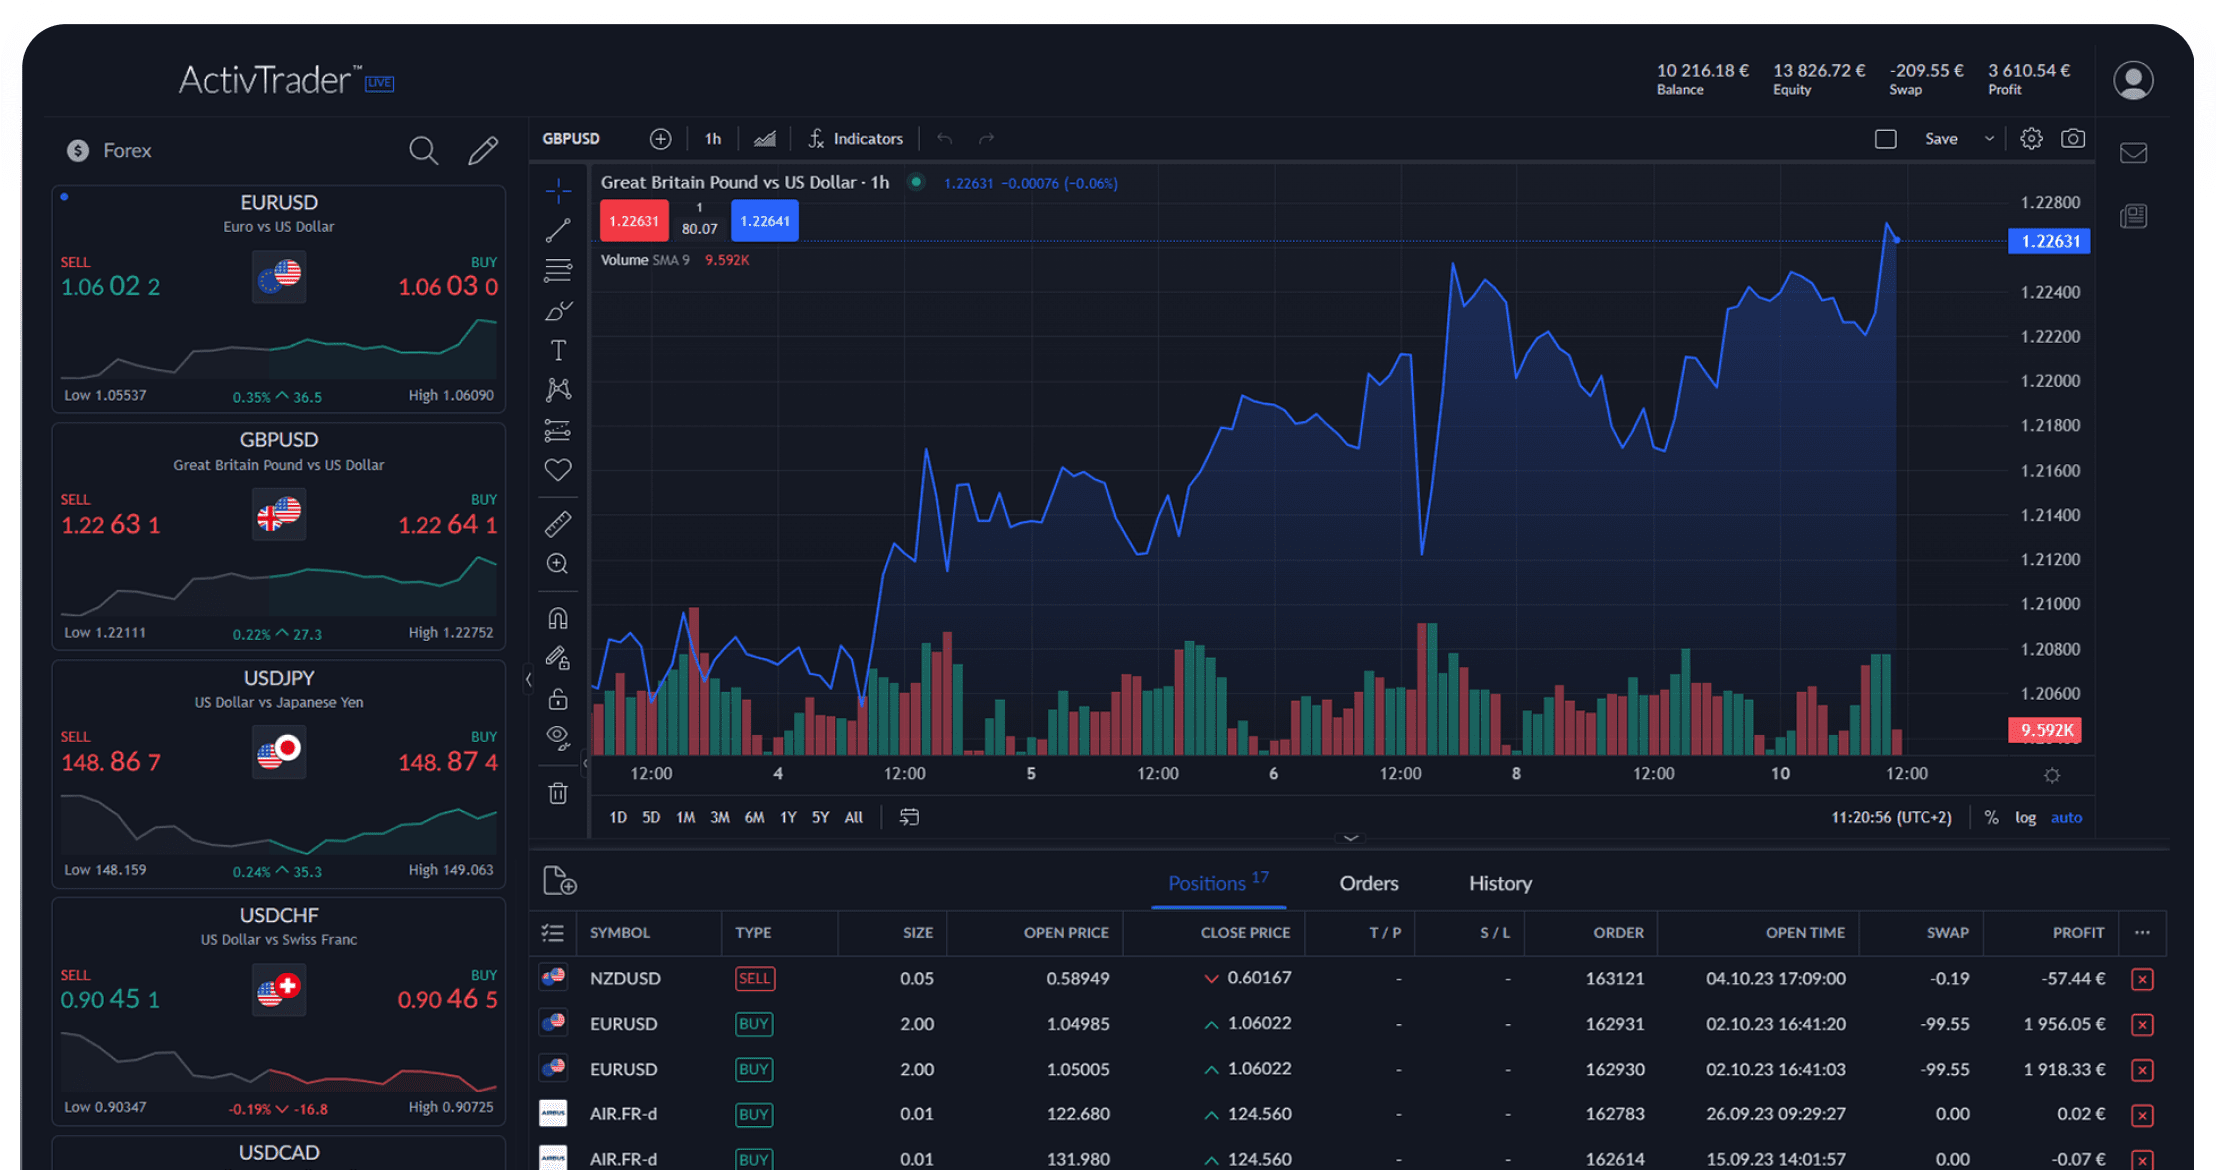The width and height of the screenshot is (2218, 1170).
Task: Toggle positions list column selector icon
Action: (x=552, y=933)
